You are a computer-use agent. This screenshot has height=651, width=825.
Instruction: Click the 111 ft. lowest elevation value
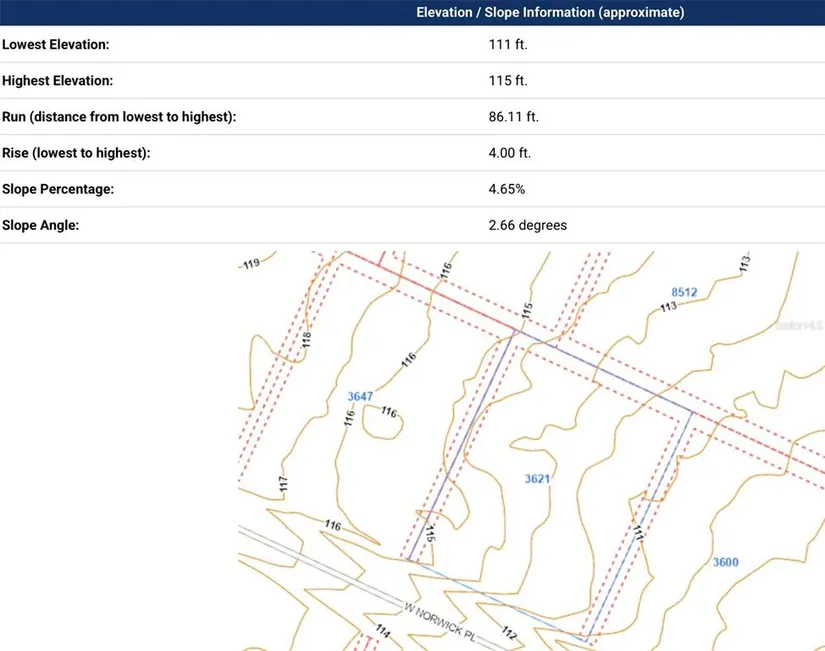tap(507, 45)
